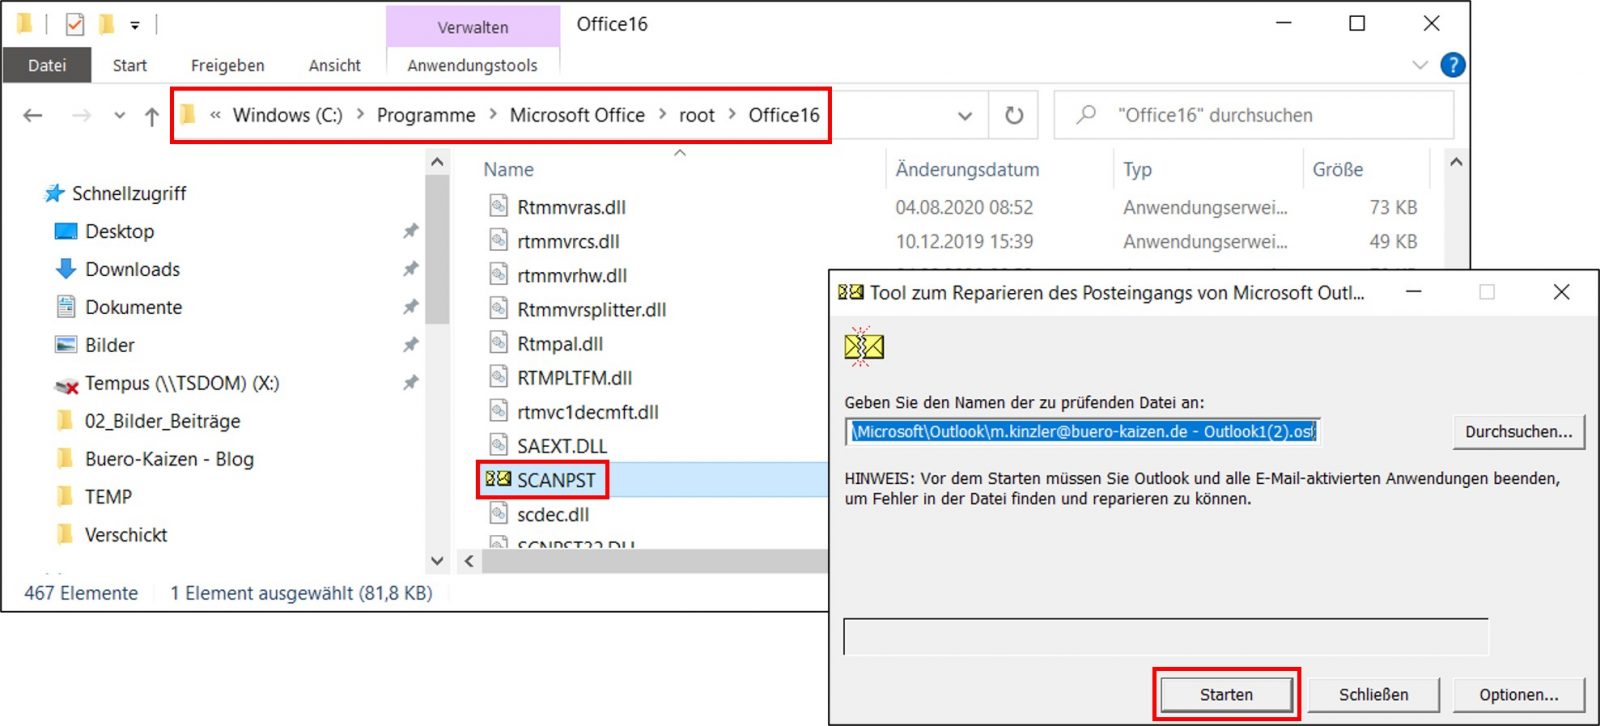
Task: Click Durchsuchen... to browse for file
Action: 1518,431
